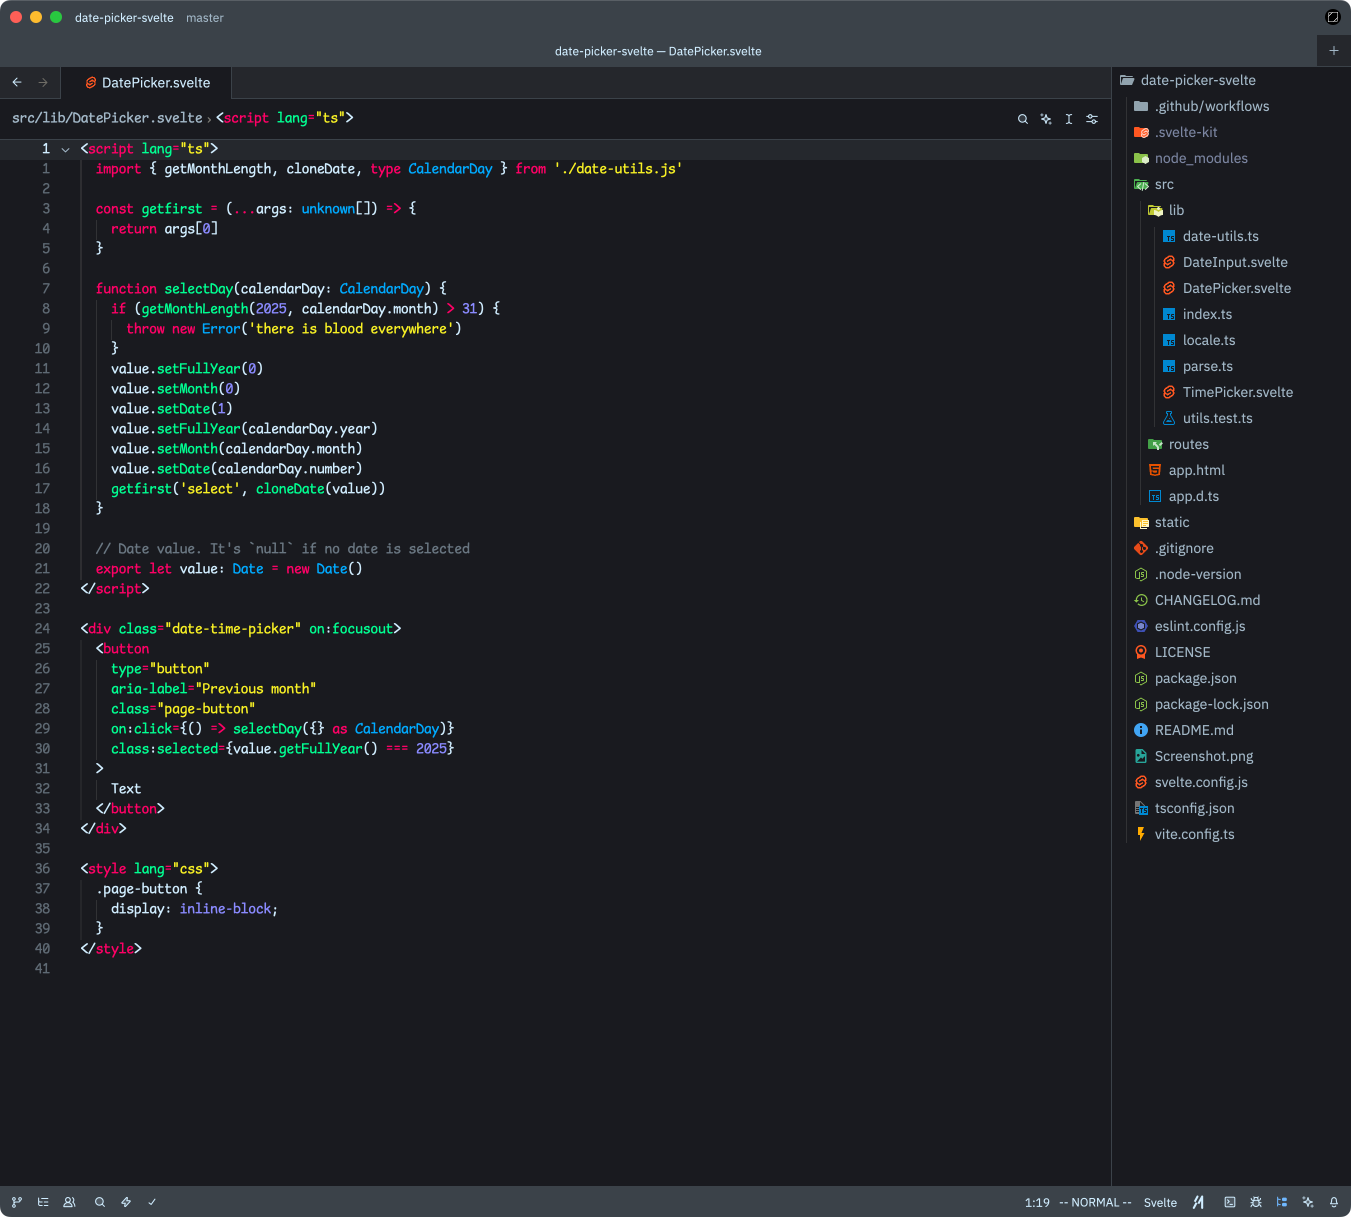This screenshot has width=1351, height=1217.
Task: Click line number 24 in the gutter
Action: [x=42, y=629]
